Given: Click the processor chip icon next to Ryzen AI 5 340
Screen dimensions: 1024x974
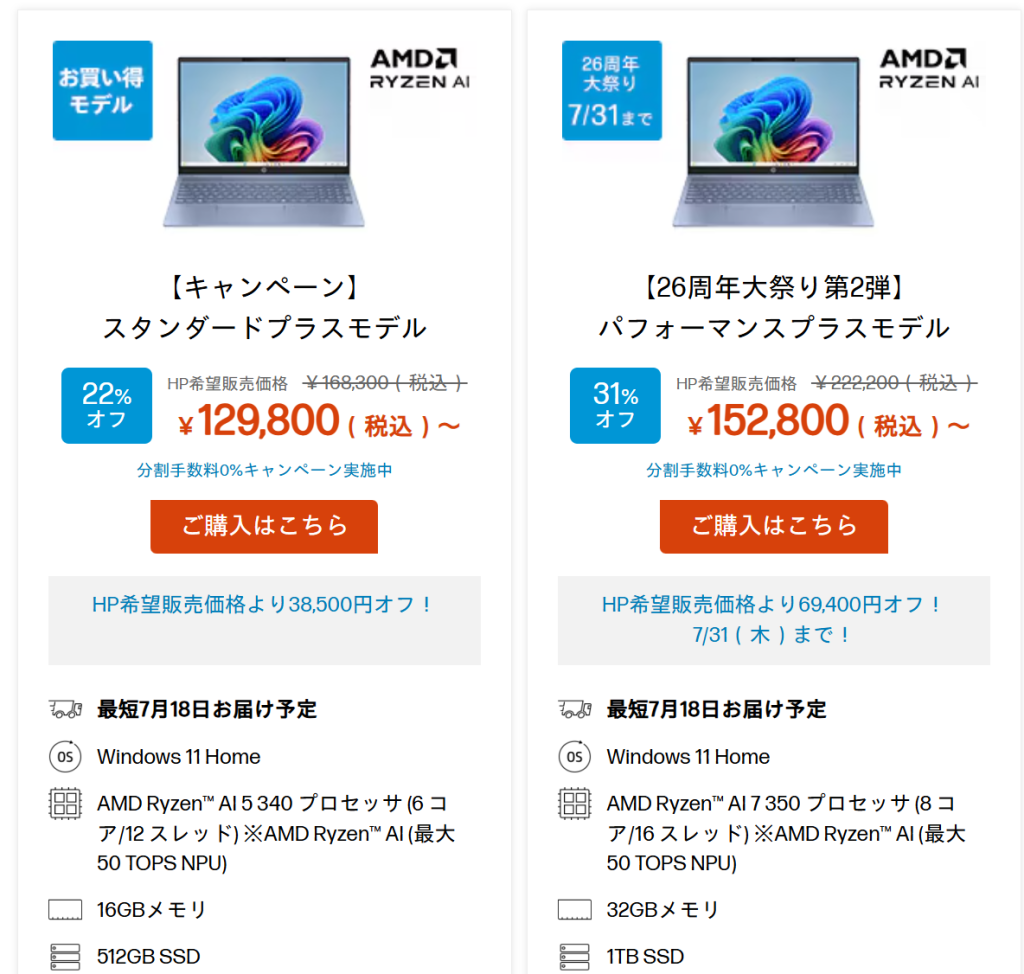Looking at the screenshot, I should coord(65,804).
